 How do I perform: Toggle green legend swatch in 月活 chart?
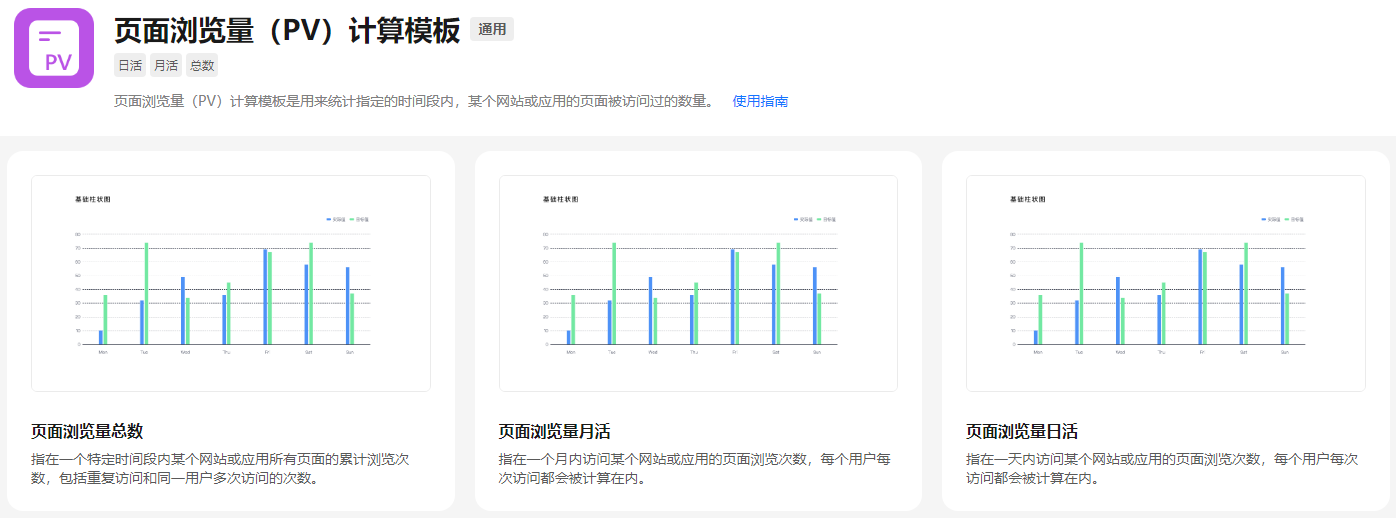click(819, 219)
